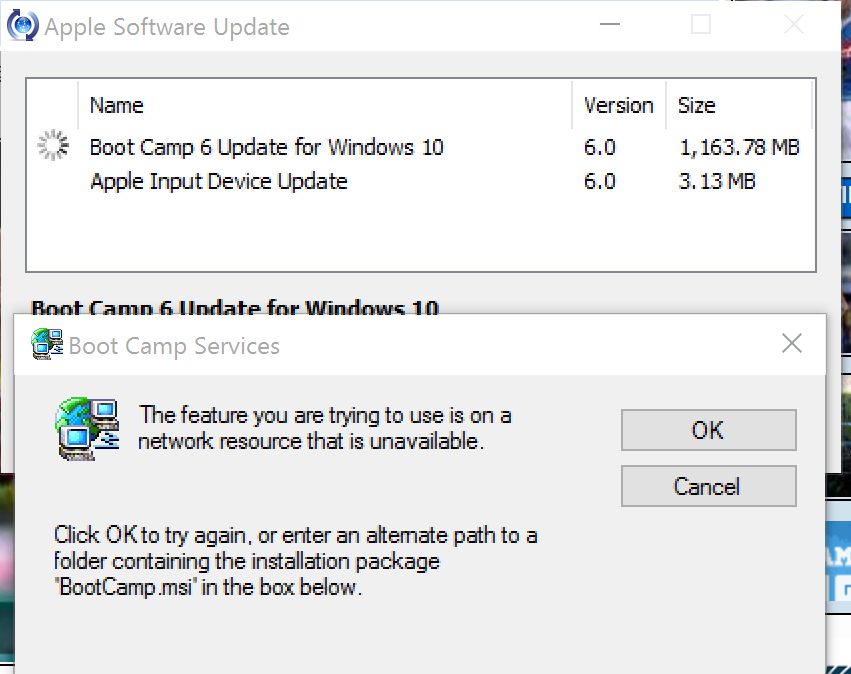Click the 1,163.78 MB size entry
This screenshot has width=851, height=674.
click(x=739, y=147)
